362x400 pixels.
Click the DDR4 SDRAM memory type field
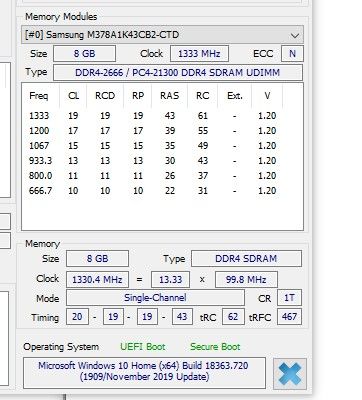246,259
